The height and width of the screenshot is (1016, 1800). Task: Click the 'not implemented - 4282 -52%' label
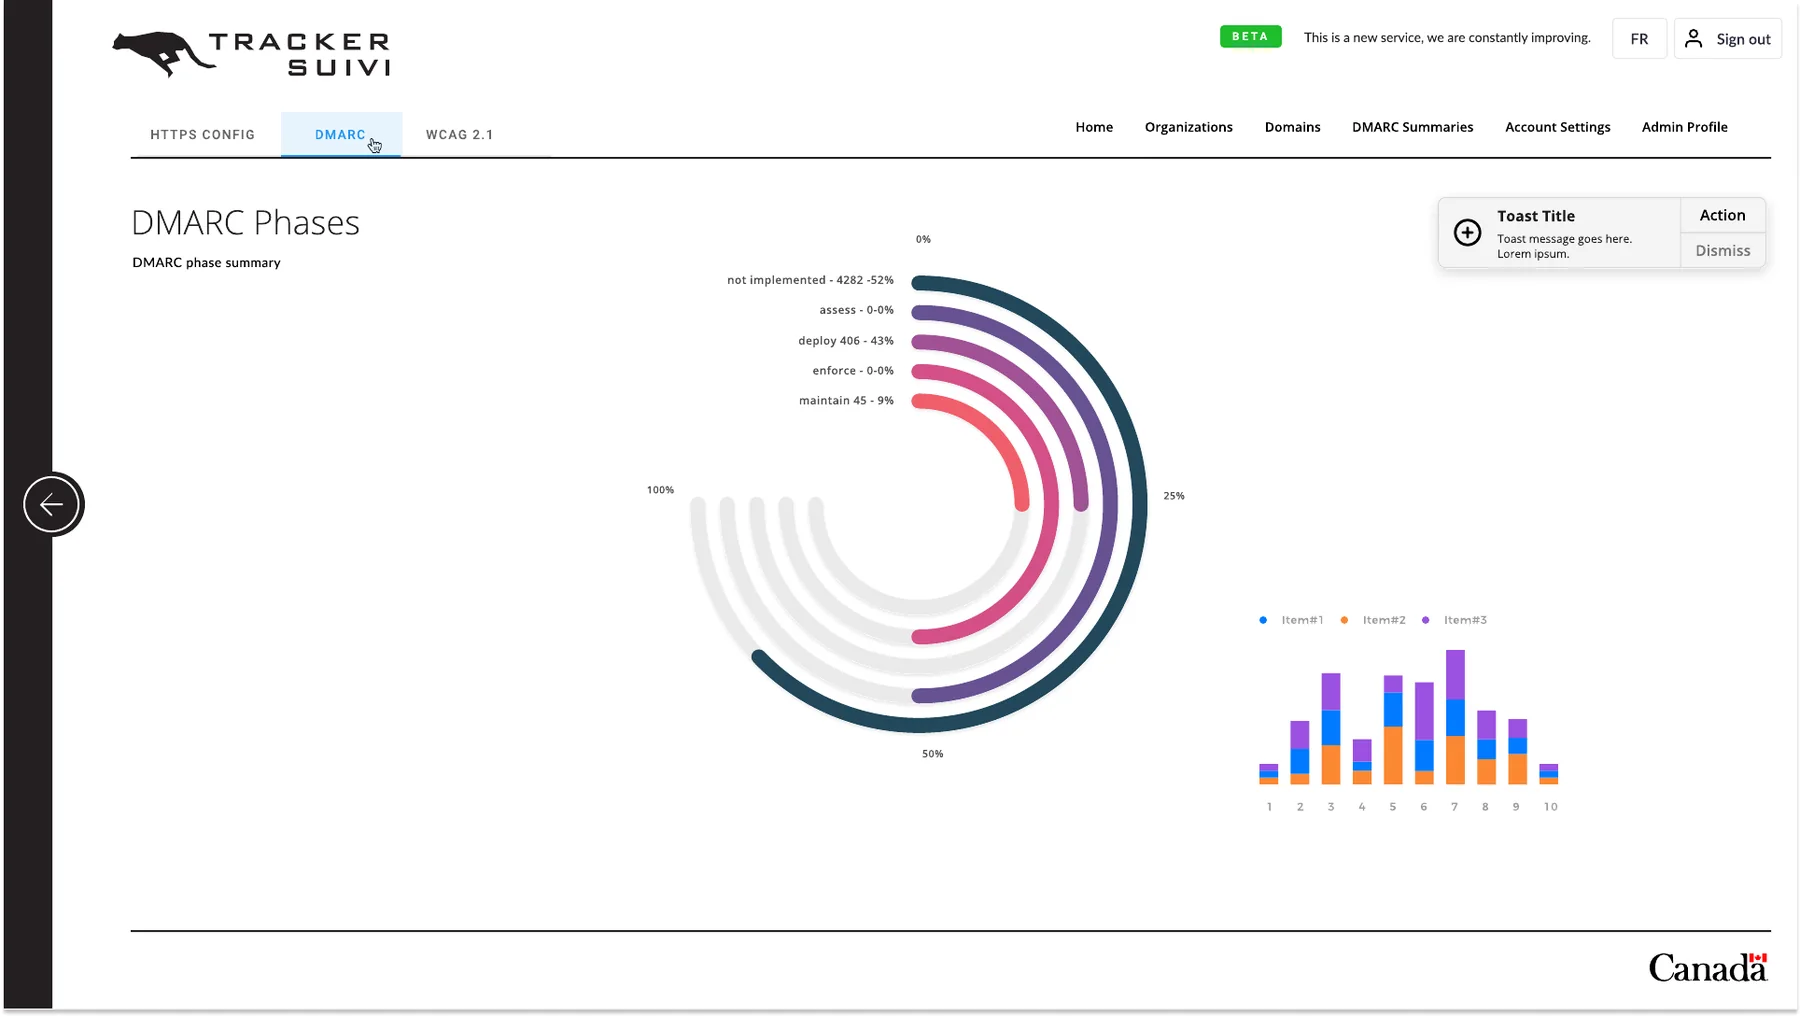coord(810,280)
